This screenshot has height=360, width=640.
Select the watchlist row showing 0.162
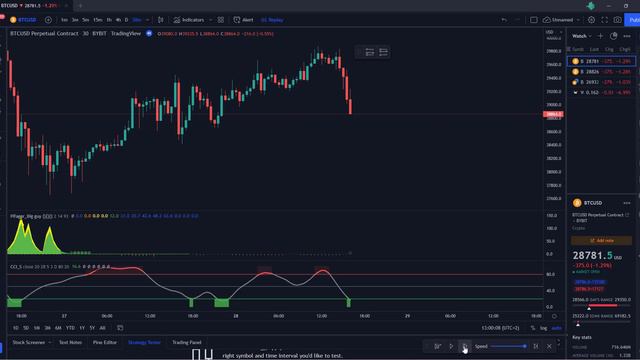pyautogui.click(x=602, y=92)
